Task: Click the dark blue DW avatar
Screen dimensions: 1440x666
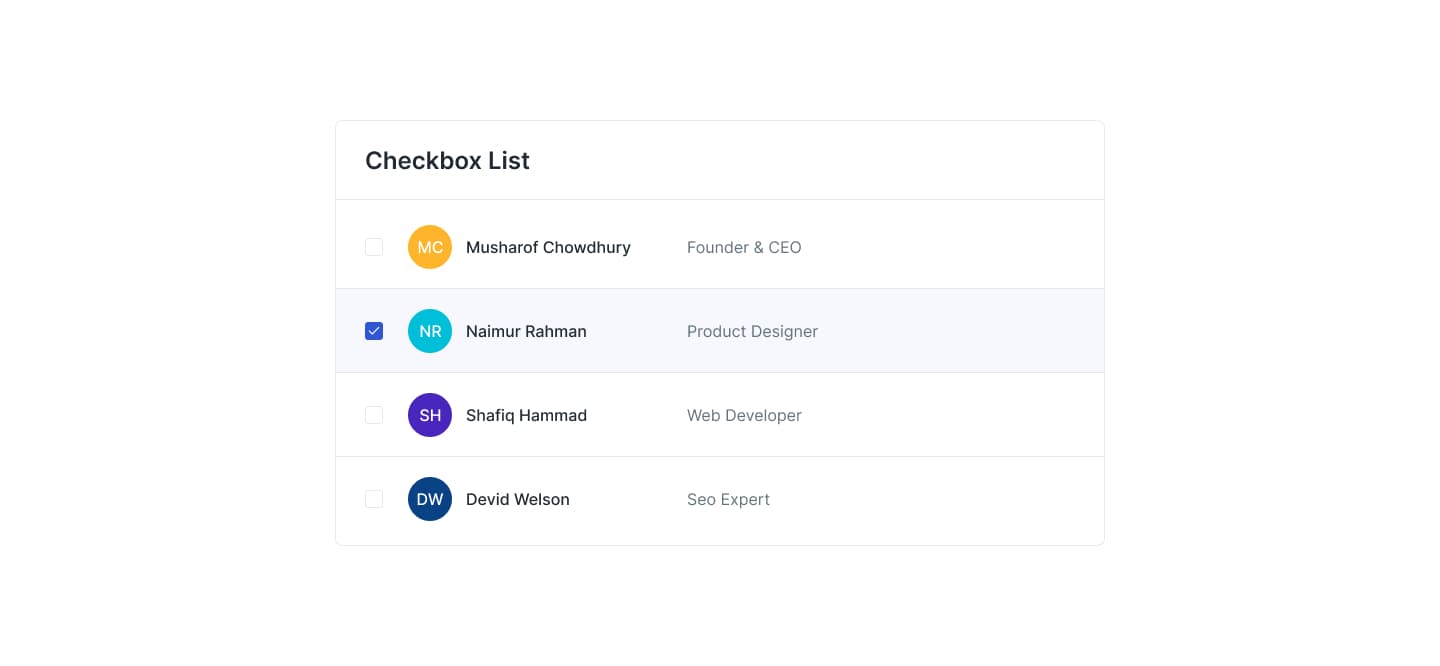Action: [x=430, y=499]
